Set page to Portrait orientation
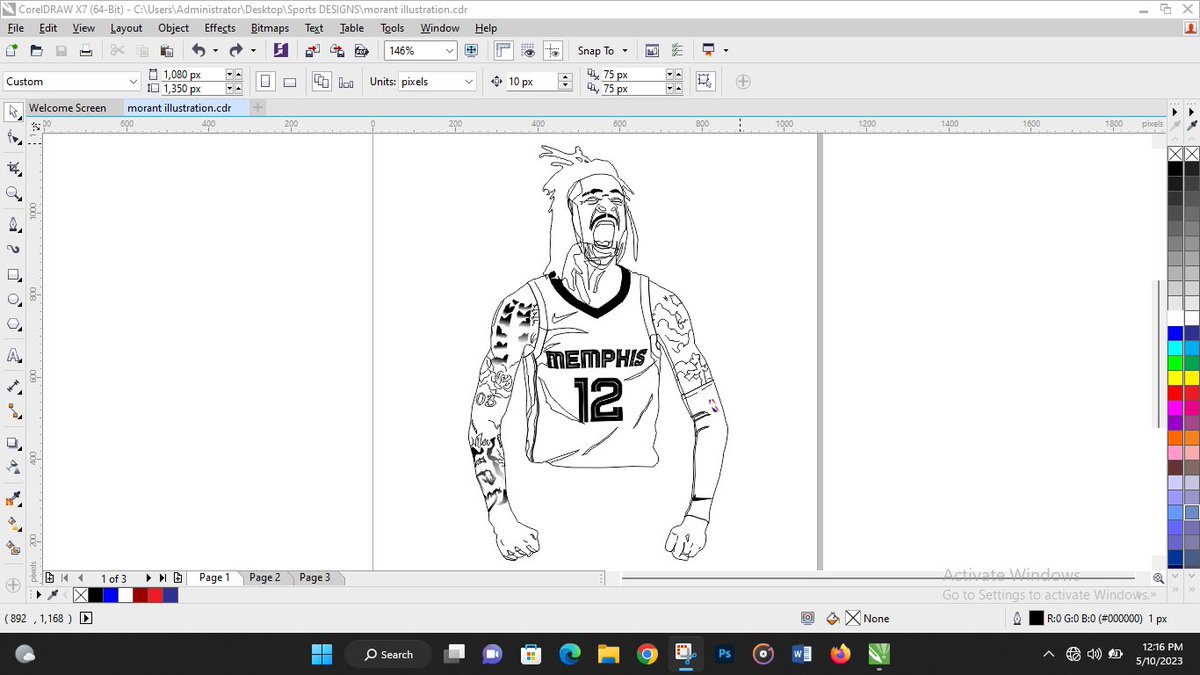Image resolution: width=1200 pixels, height=675 pixels. point(267,82)
